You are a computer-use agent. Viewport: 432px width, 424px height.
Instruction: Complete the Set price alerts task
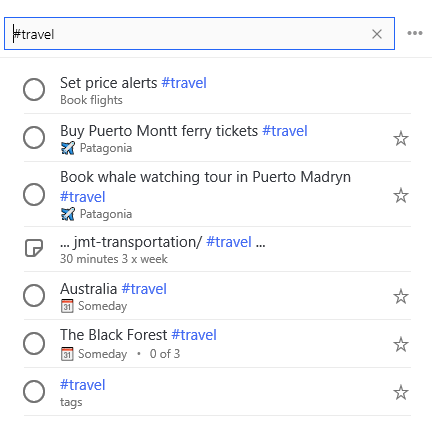34,89
